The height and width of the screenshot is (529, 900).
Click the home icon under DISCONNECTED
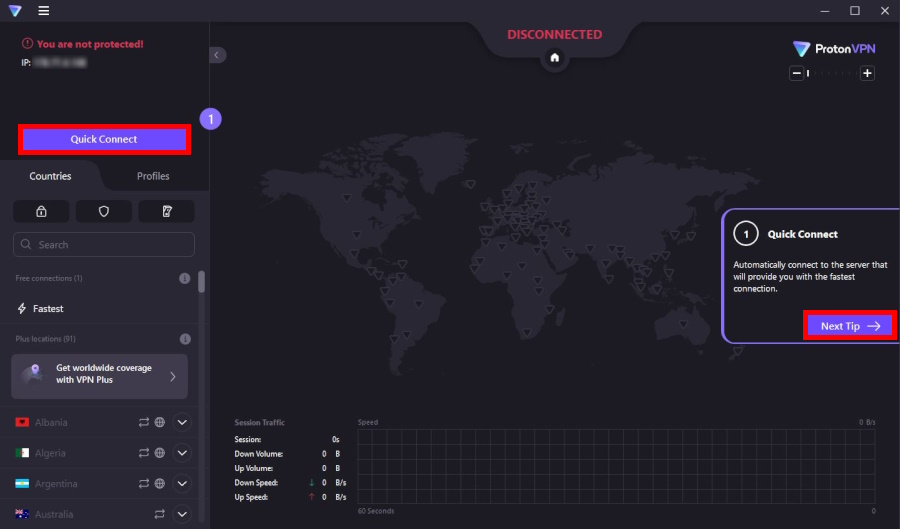[x=554, y=57]
